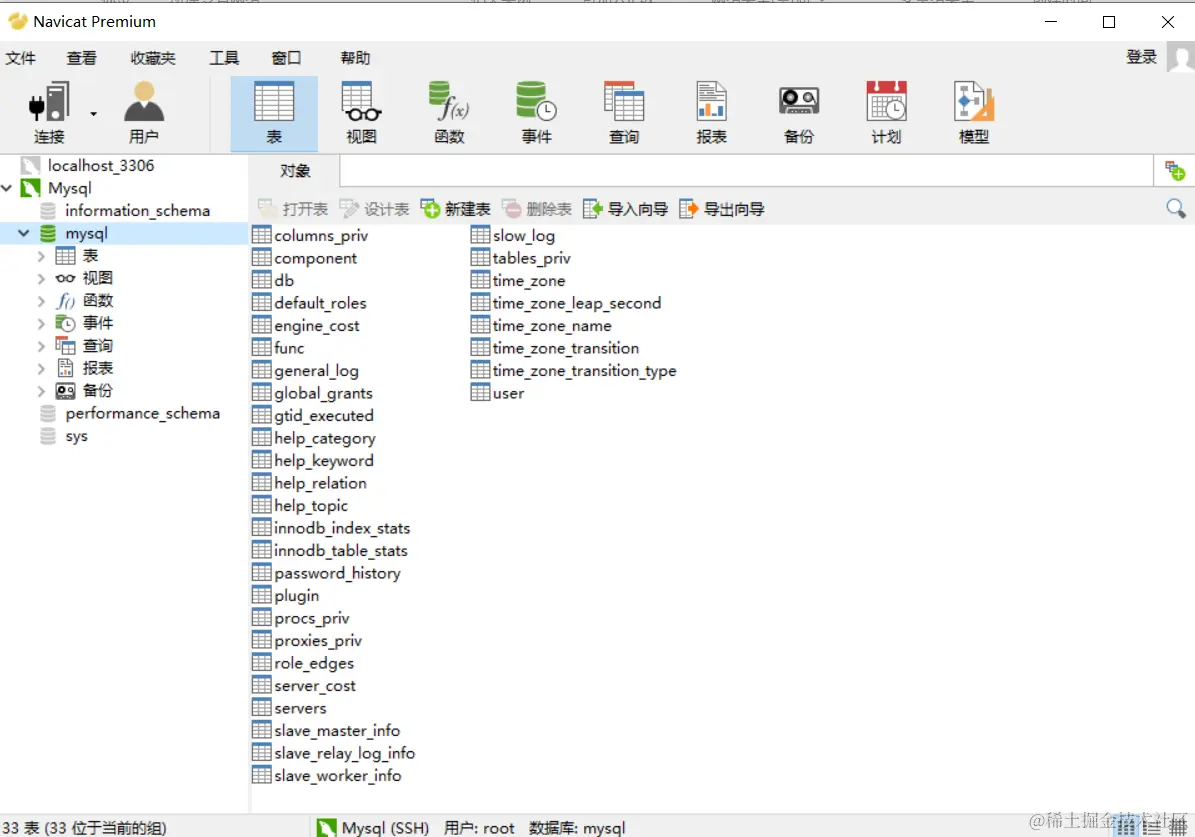Open the 查看 (View) menu
1195x837 pixels.
pos(82,58)
